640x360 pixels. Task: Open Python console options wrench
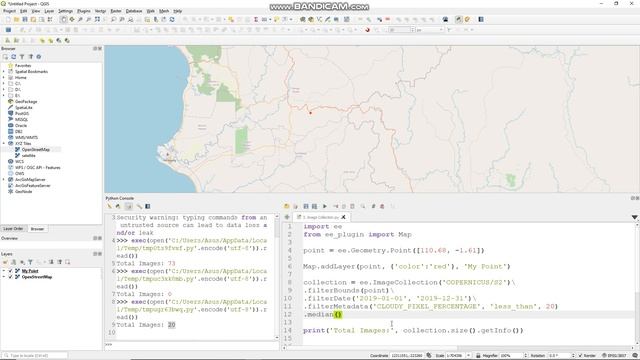click(139, 207)
